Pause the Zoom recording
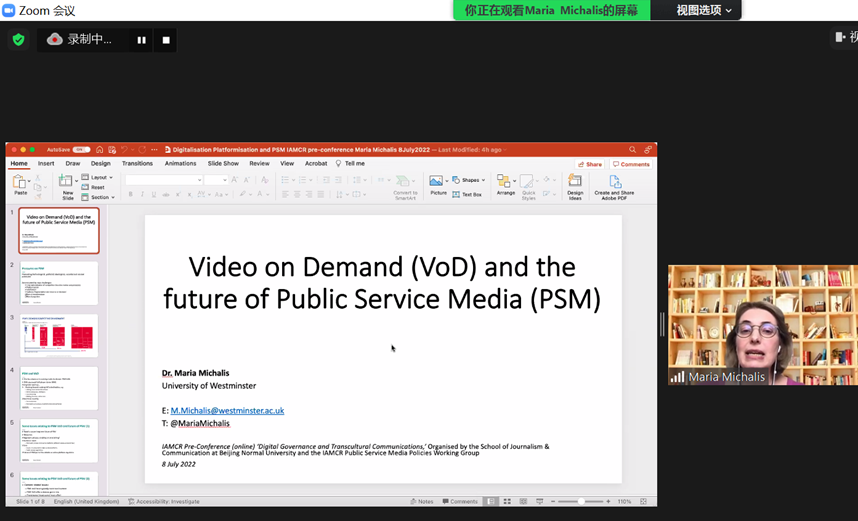Screen dimensions: 858x521 pyautogui.click(x=142, y=40)
